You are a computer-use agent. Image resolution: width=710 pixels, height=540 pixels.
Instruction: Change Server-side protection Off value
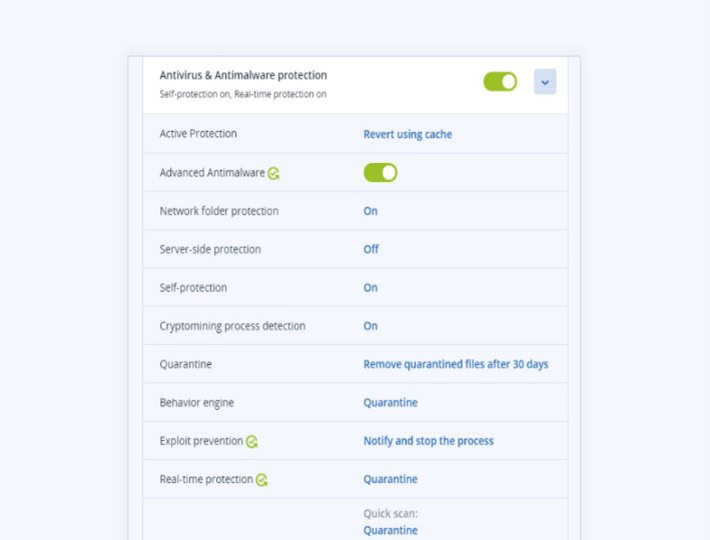[x=371, y=249]
